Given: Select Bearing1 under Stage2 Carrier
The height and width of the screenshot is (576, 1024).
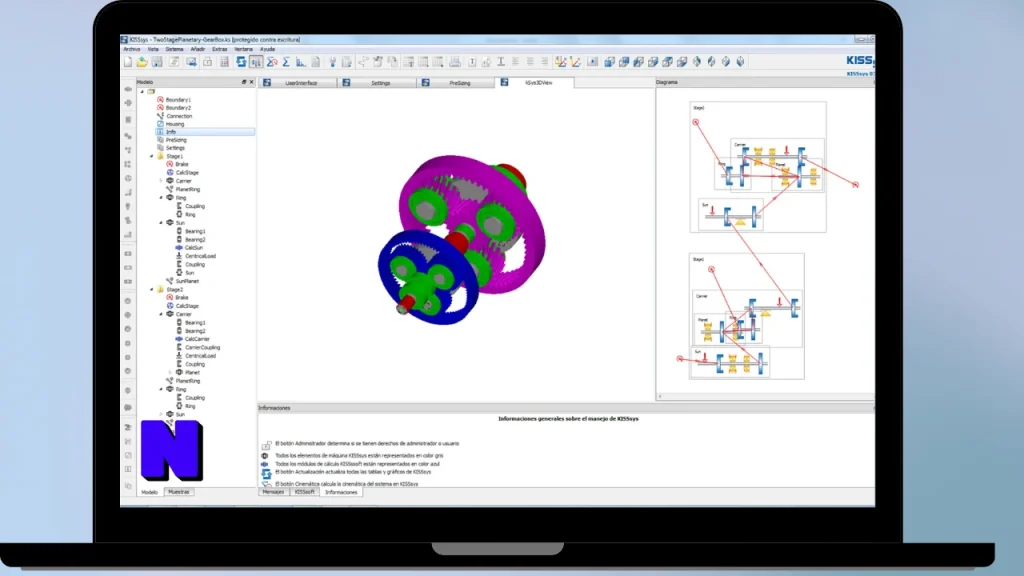Looking at the screenshot, I should [x=195, y=323].
